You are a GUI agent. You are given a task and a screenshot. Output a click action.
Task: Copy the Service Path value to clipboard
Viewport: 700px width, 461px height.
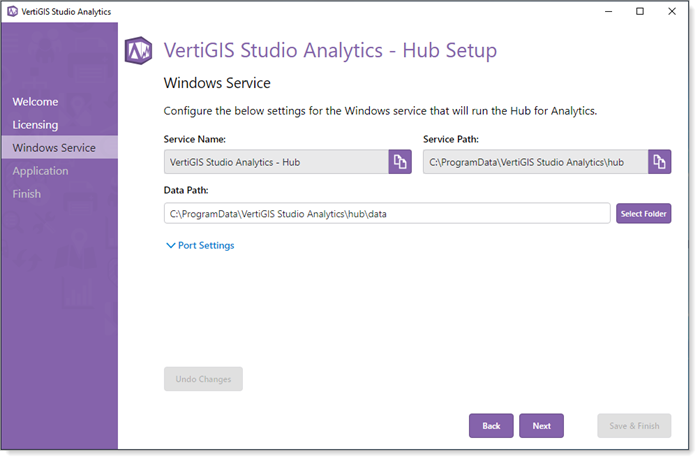pos(659,162)
